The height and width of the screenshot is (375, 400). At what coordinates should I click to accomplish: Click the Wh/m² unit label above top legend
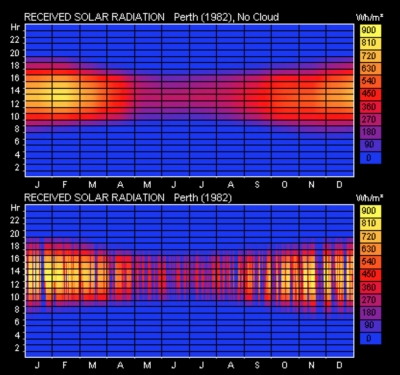coord(369,17)
